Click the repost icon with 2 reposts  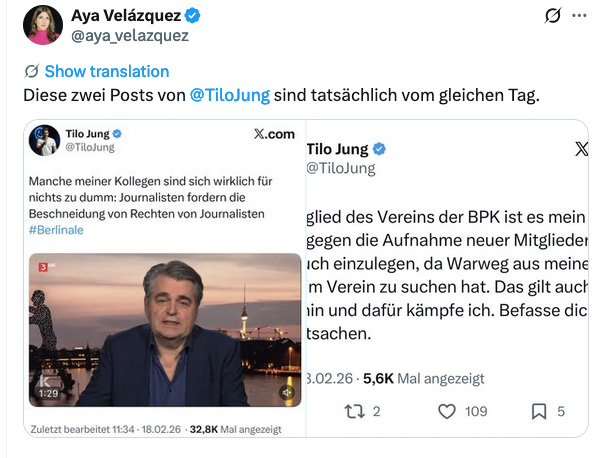coord(353,411)
